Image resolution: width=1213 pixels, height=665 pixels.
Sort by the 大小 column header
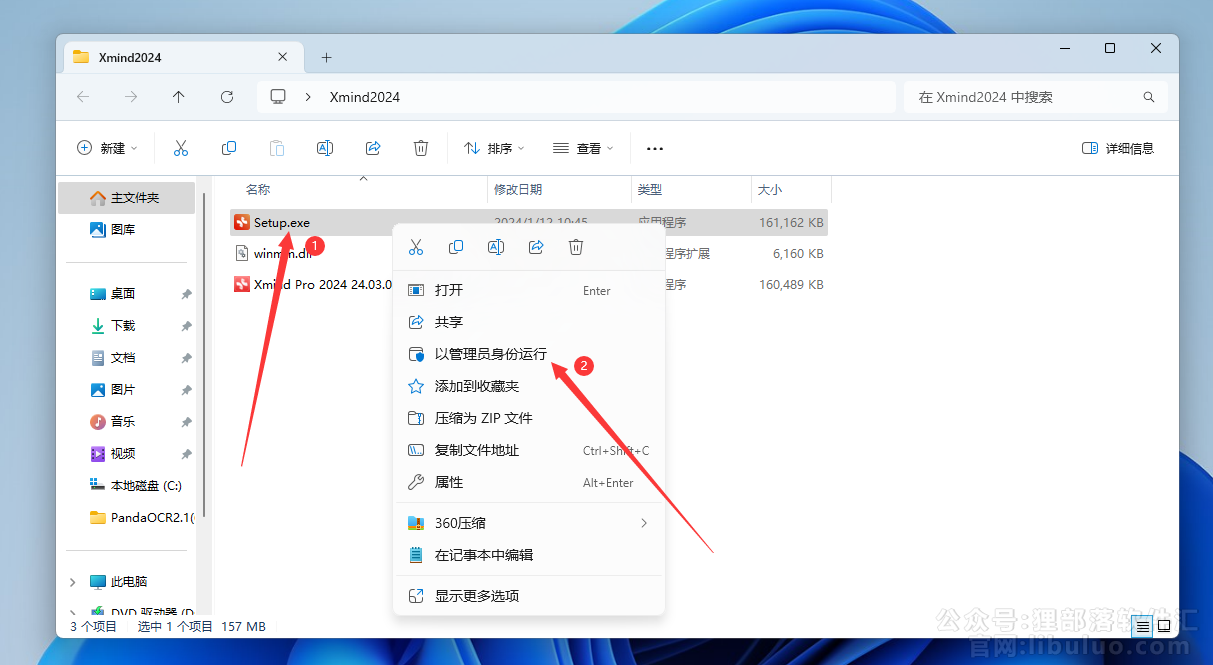[x=770, y=189]
